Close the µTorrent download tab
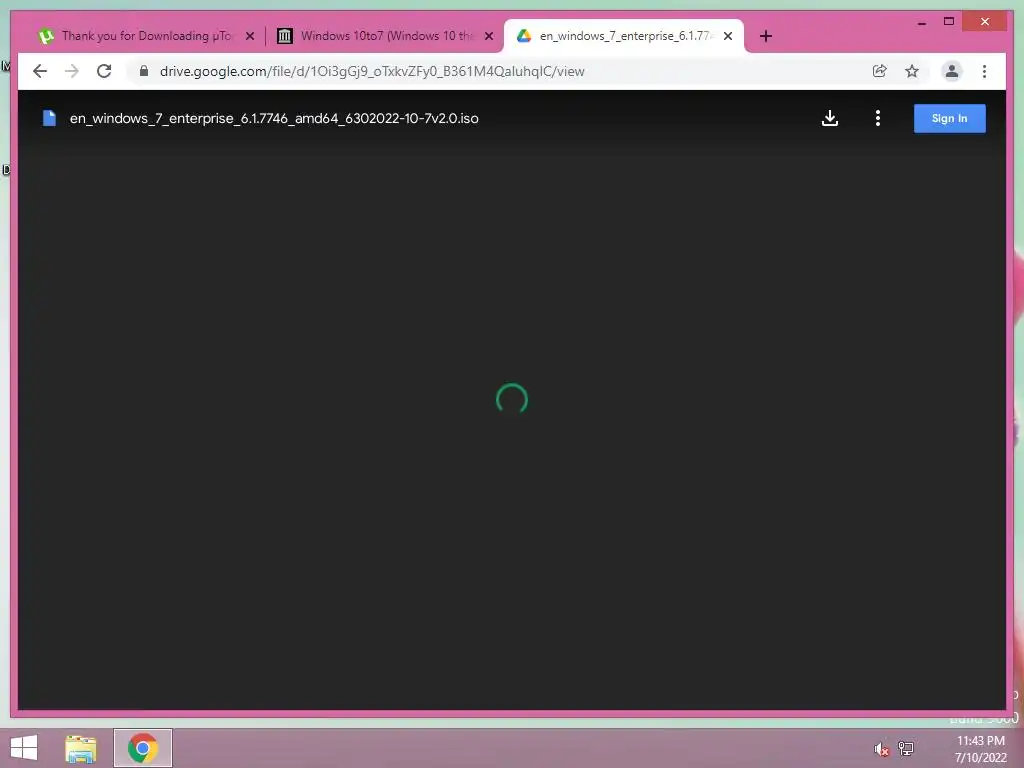1024x768 pixels. [x=249, y=36]
